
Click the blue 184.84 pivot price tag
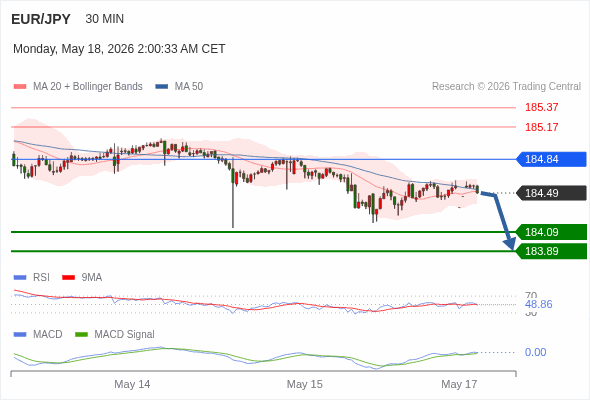pyautogui.click(x=551, y=159)
